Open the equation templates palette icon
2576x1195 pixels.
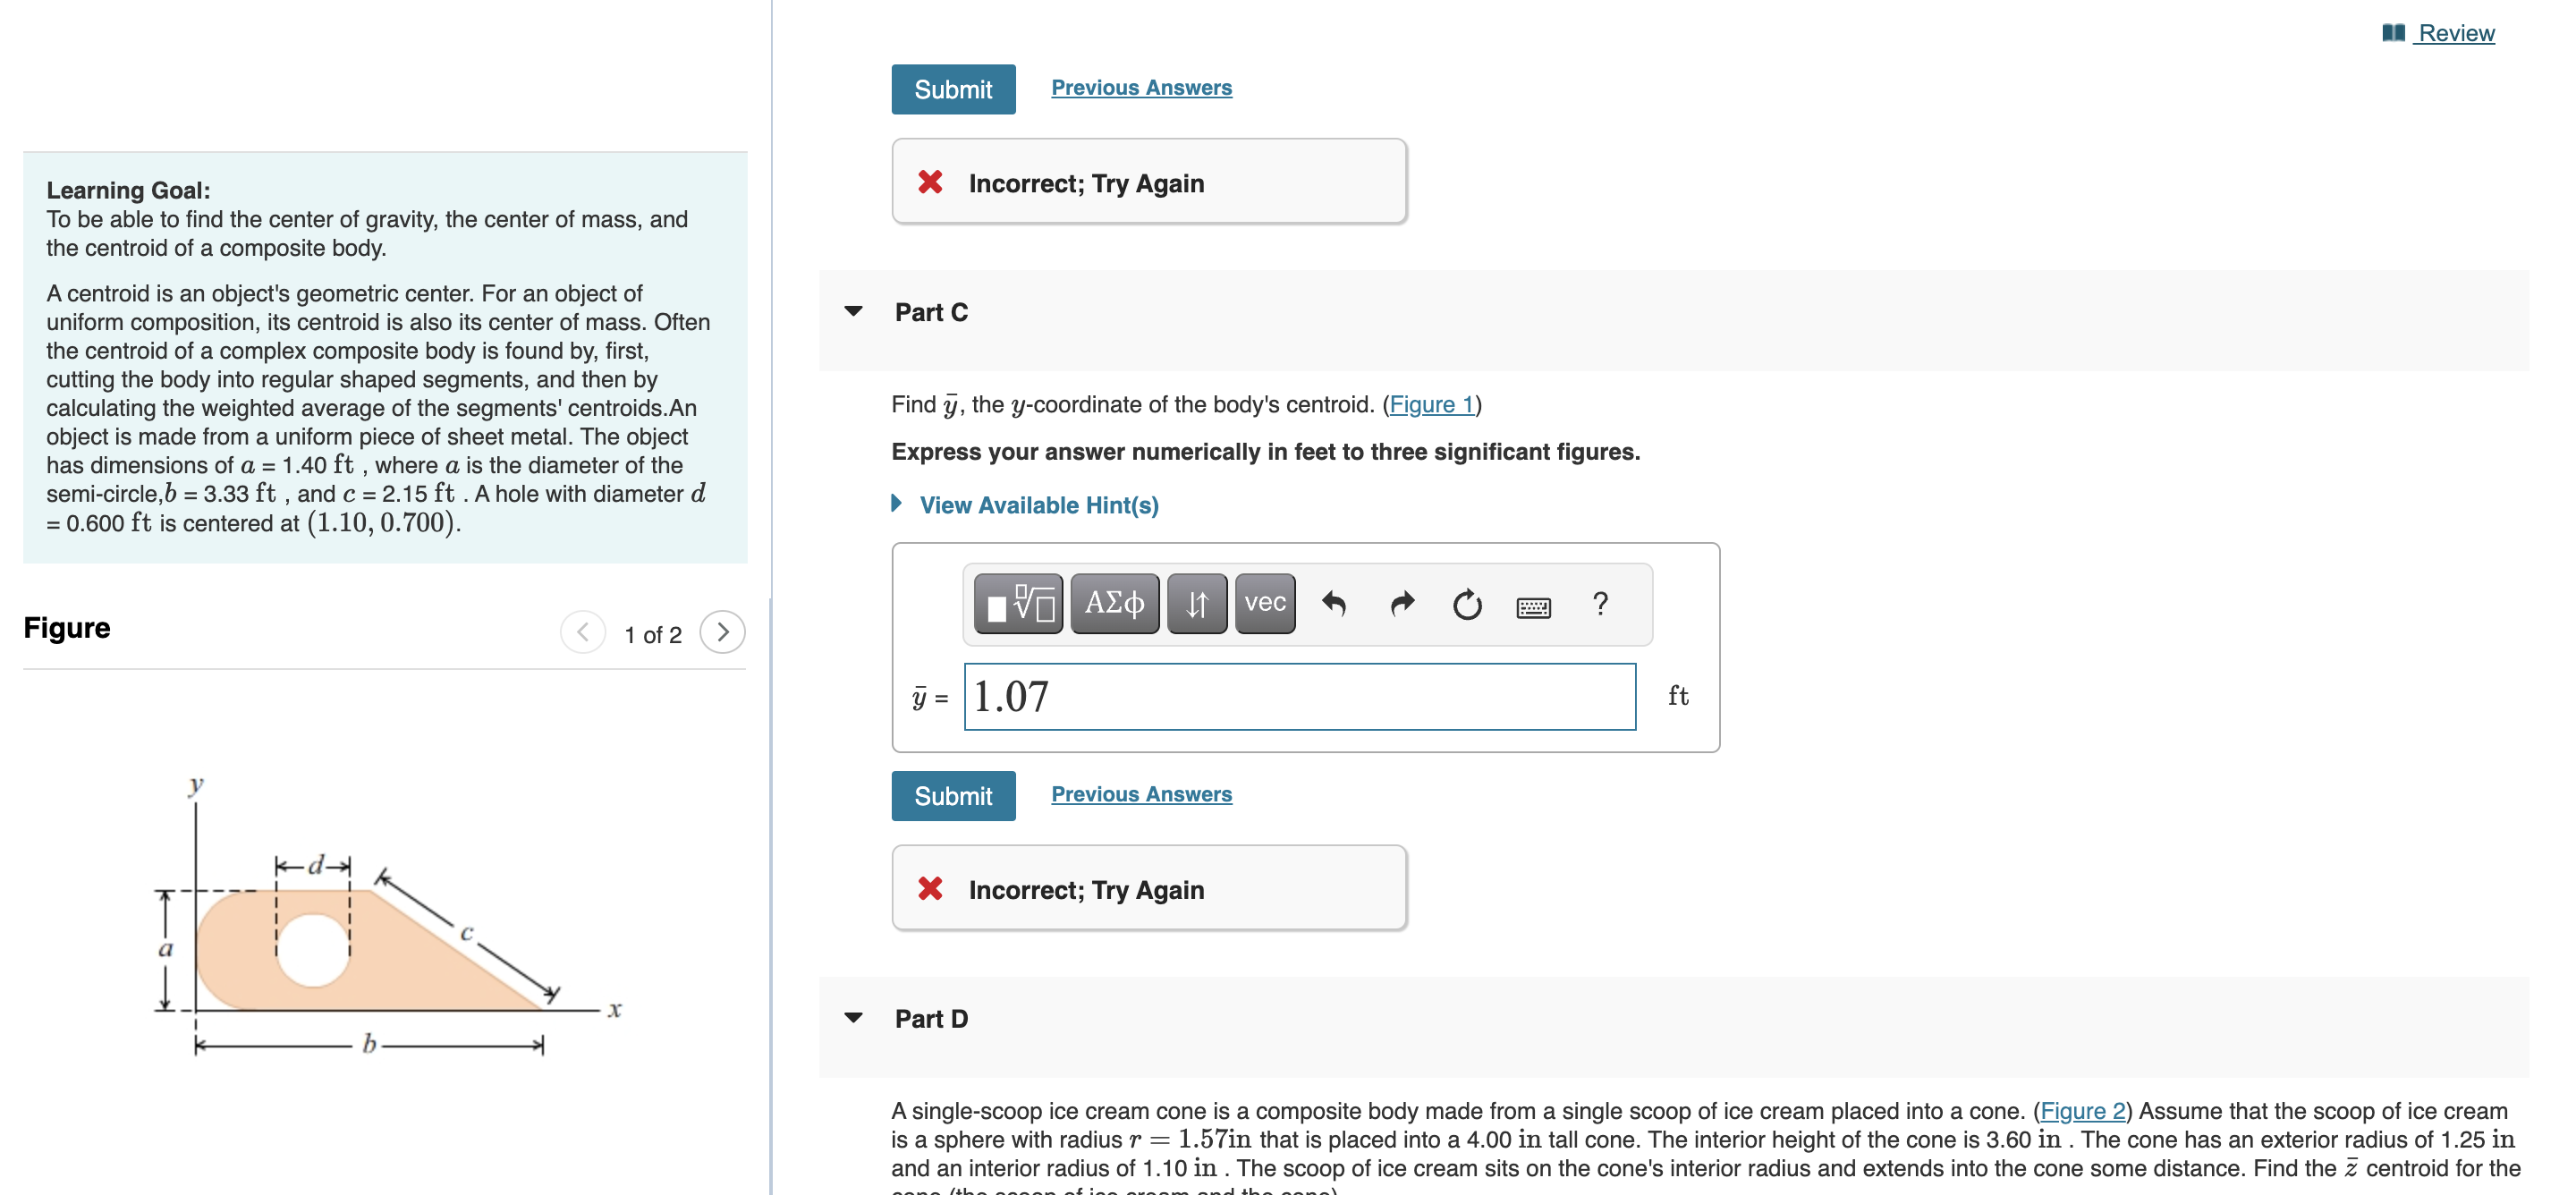pyautogui.click(x=1017, y=603)
